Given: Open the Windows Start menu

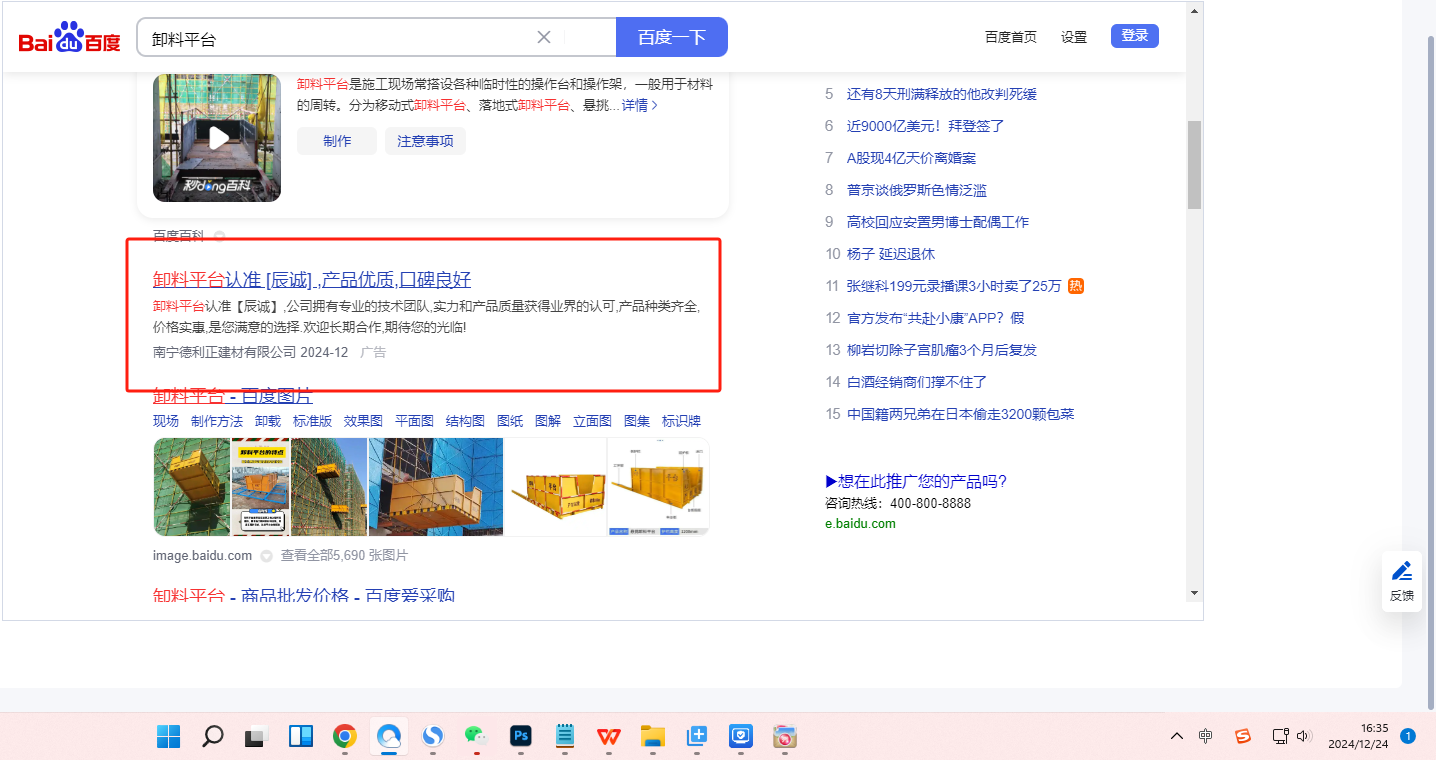Looking at the screenshot, I should [x=168, y=737].
